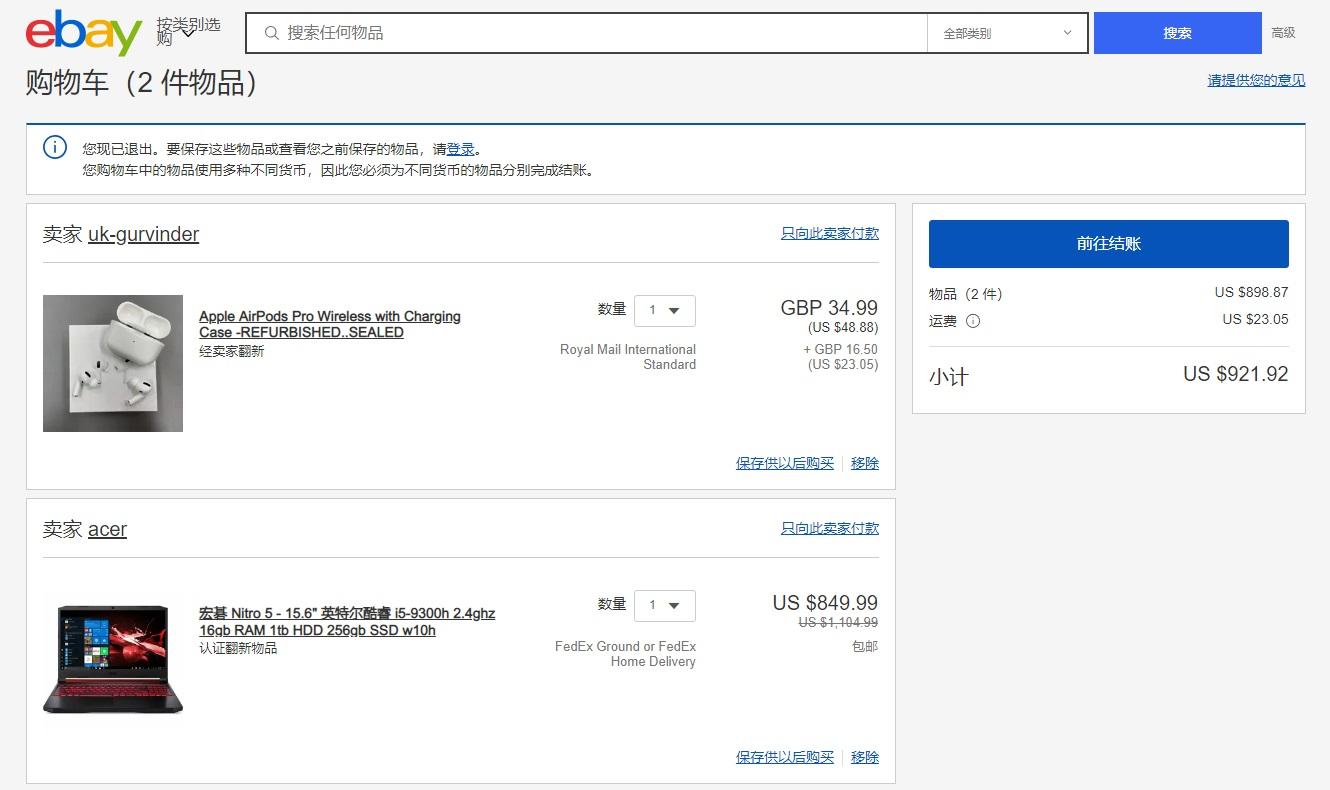This screenshot has height=790, width=1330.
Task: Click the AirPods Pro product thumbnail
Action: pyautogui.click(x=113, y=363)
